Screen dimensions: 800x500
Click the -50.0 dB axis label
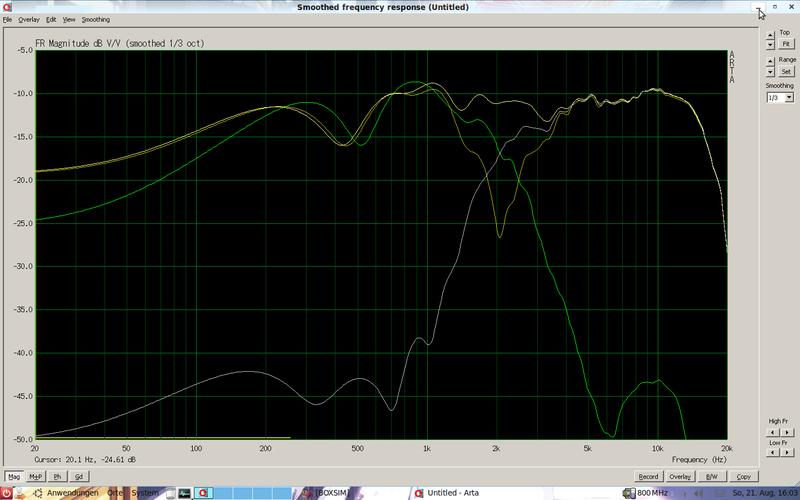point(23,439)
